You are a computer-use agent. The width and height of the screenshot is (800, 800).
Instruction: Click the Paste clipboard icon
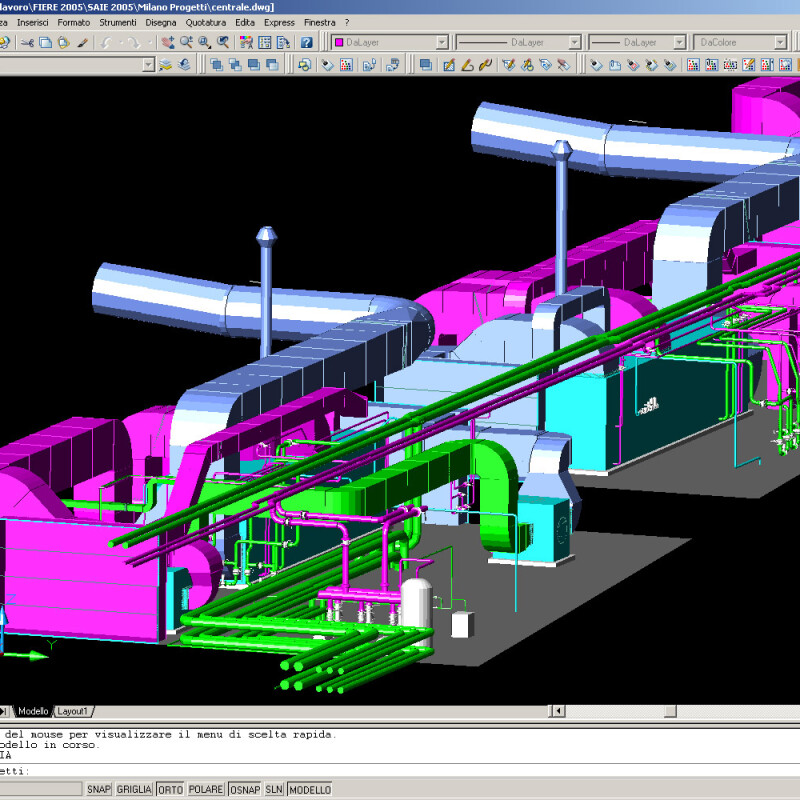(63, 42)
